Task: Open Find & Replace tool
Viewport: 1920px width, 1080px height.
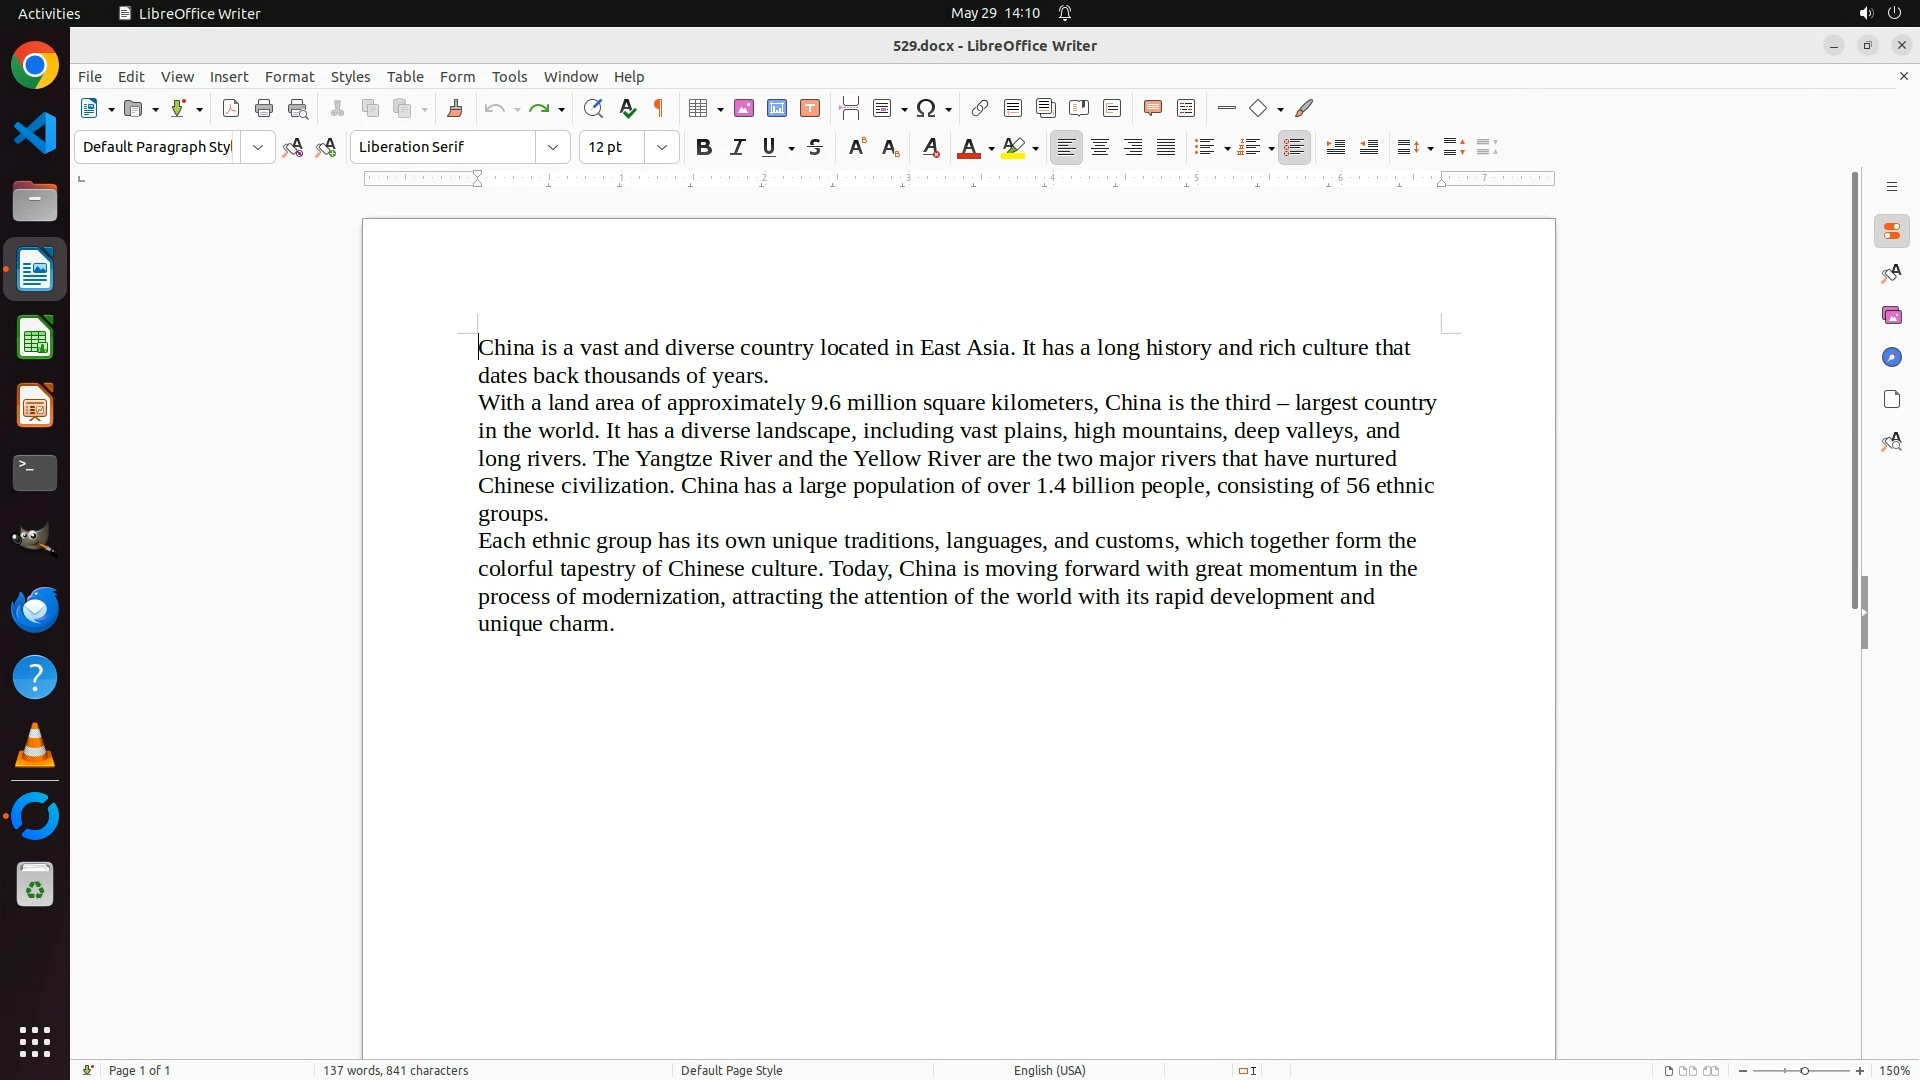Action: 593,108
